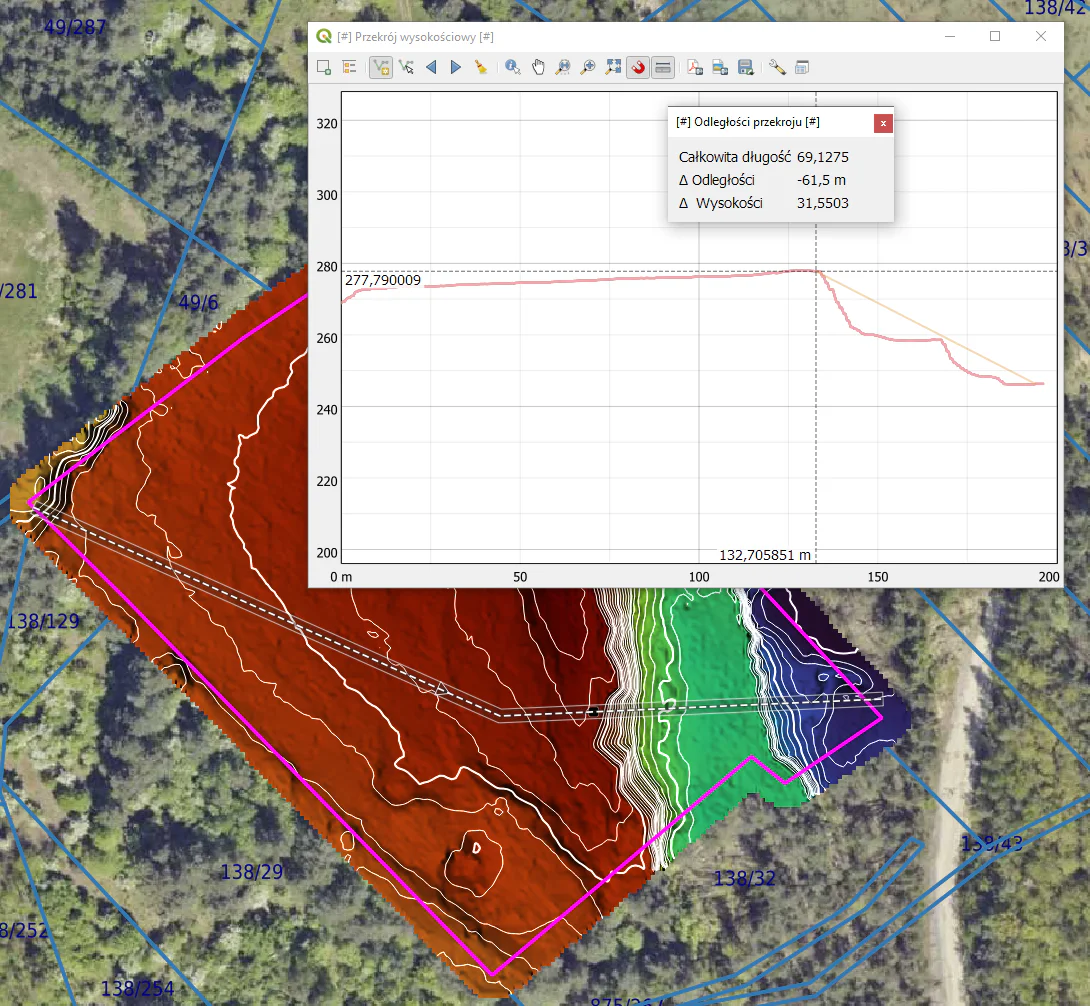Activate the Identify Features tool
Screen dimensions: 1090x1006
click(513, 67)
